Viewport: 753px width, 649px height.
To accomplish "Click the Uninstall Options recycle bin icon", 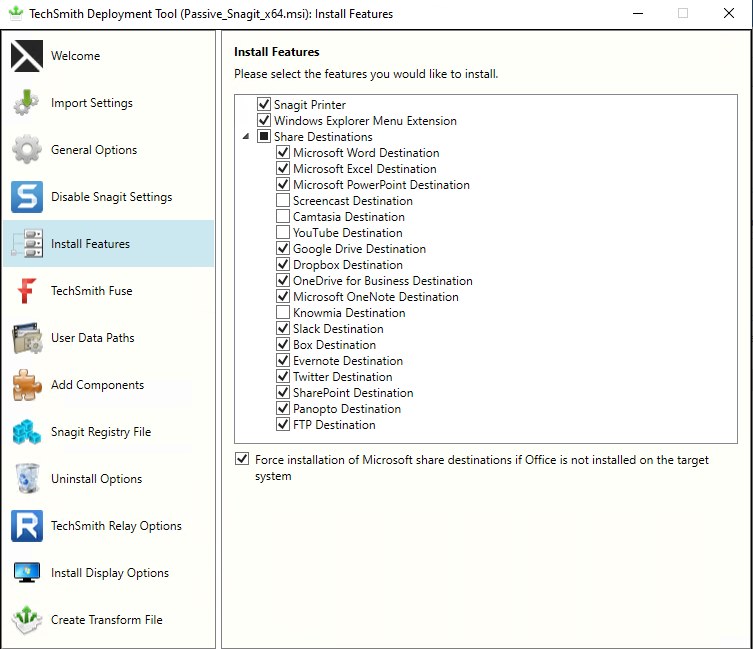I will pyautogui.click(x=27, y=478).
